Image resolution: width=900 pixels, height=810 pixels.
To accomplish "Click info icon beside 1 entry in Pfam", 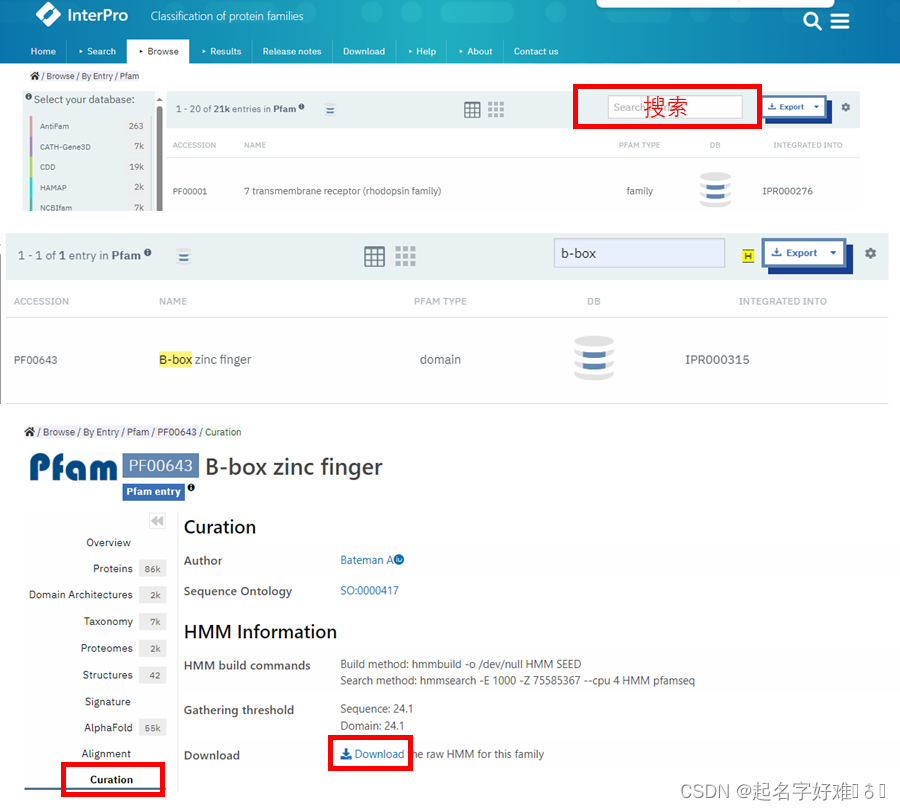I will point(148,252).
